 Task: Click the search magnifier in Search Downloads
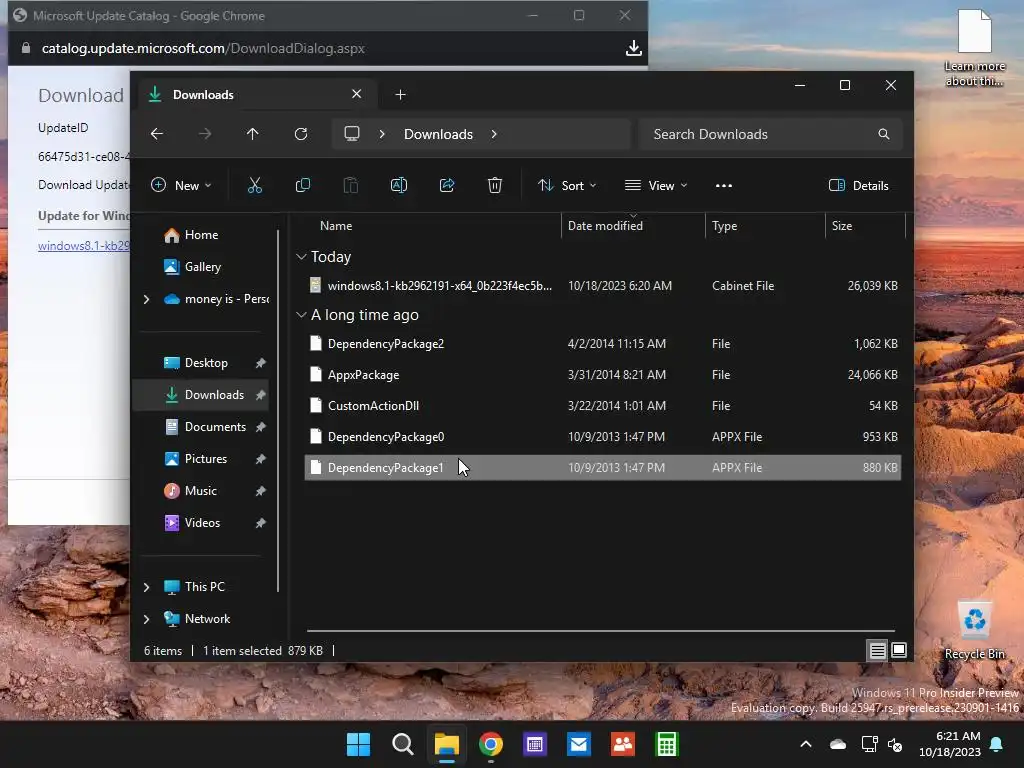884,134
